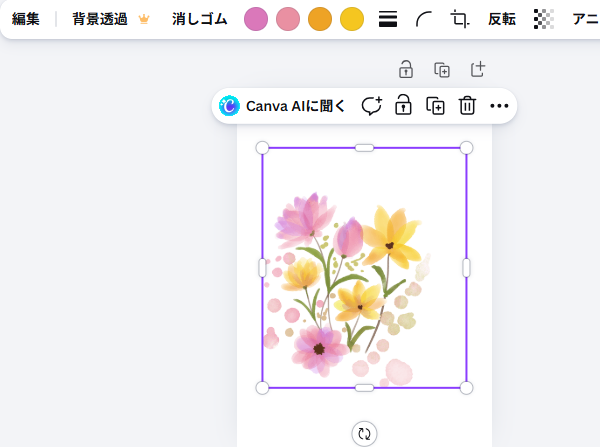
Task: Add a new page icon
Action: click(478, 69)
